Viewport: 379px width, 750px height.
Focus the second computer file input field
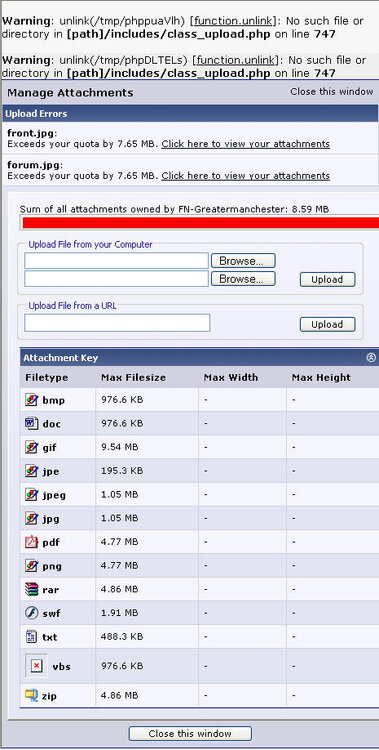coord(117,278)
